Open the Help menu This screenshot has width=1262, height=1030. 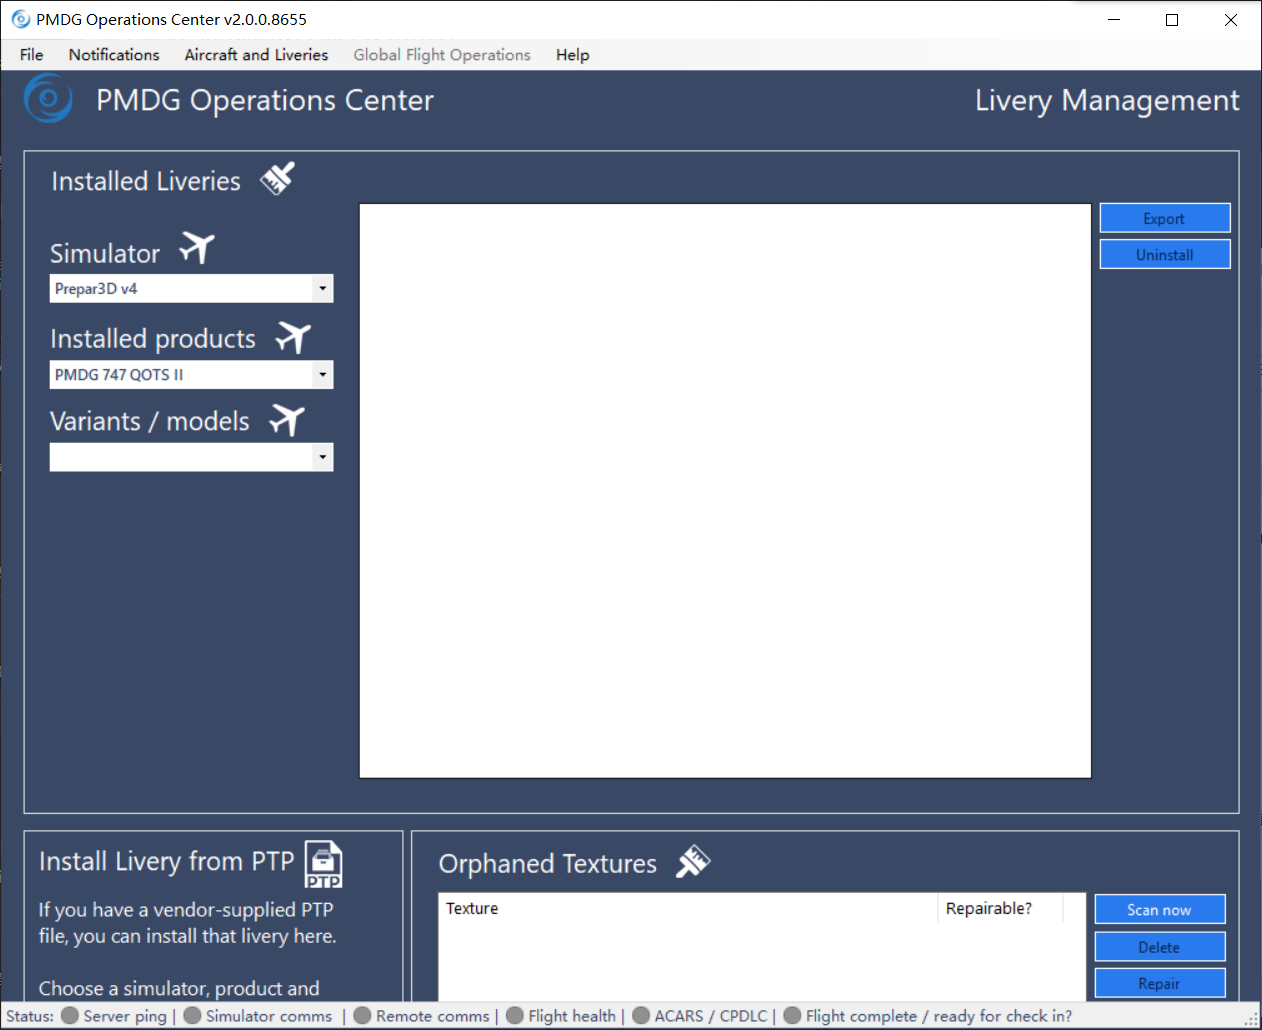(x=573, y=55)
